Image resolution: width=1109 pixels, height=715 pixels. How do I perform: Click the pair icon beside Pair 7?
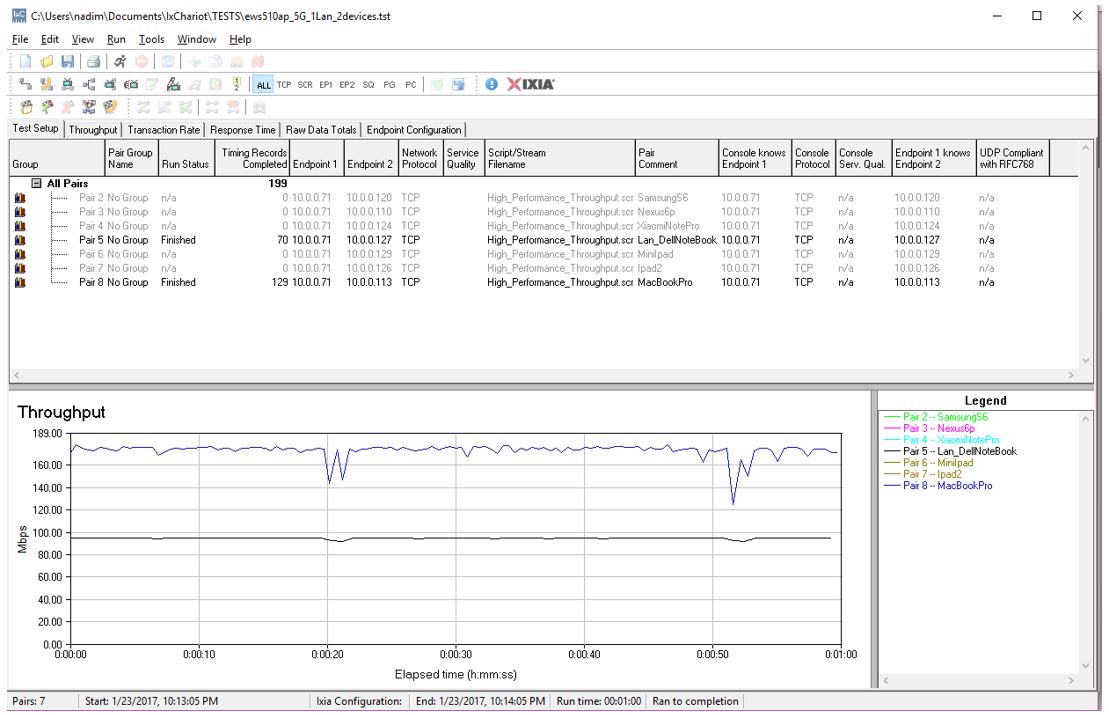[x=20, y=269]
